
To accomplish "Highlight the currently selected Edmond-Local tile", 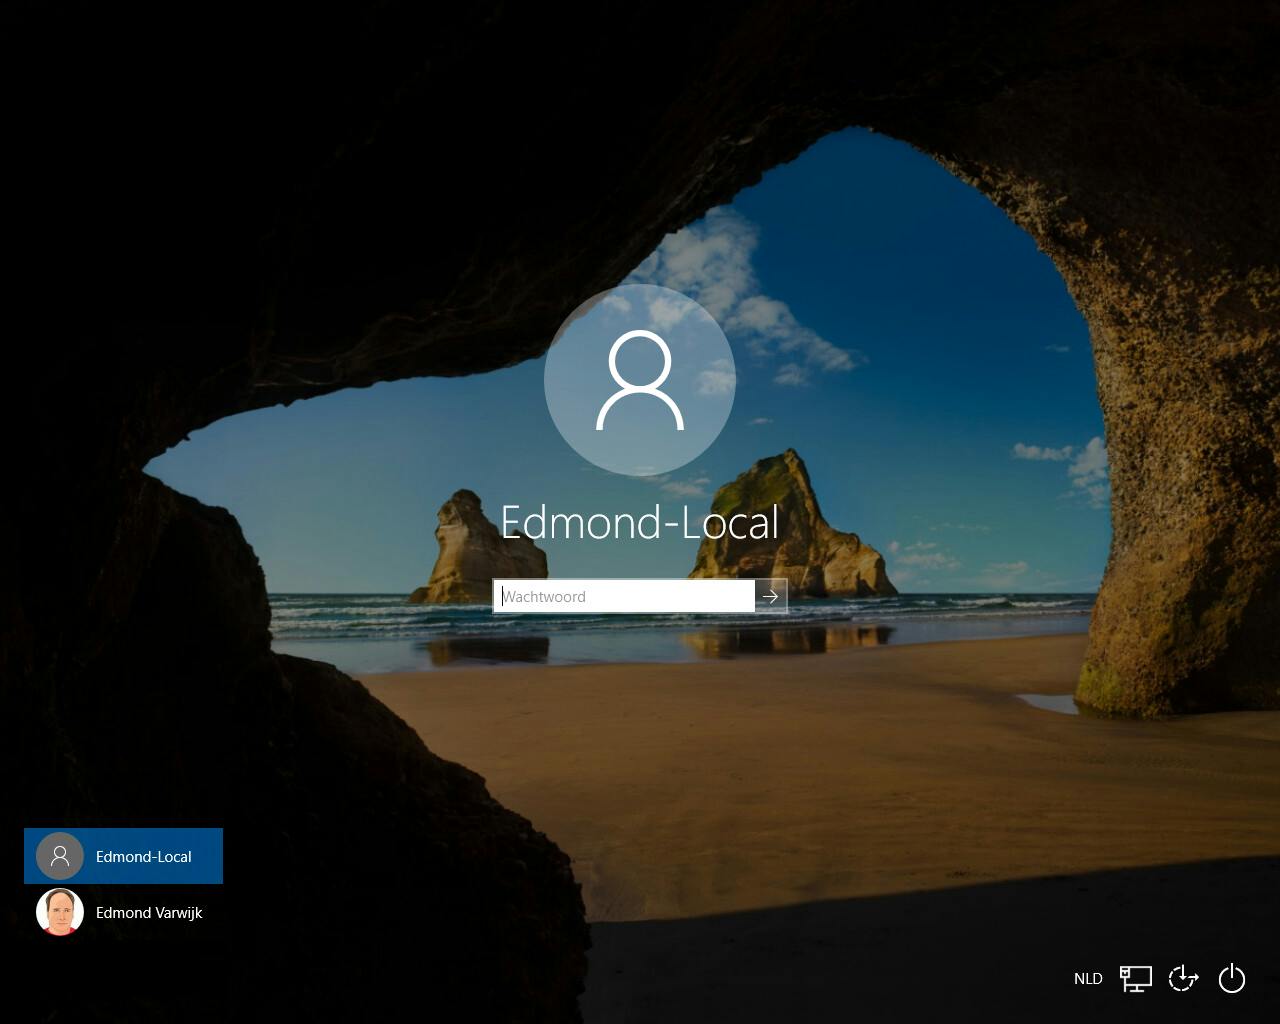I will (x=123, y=856).
